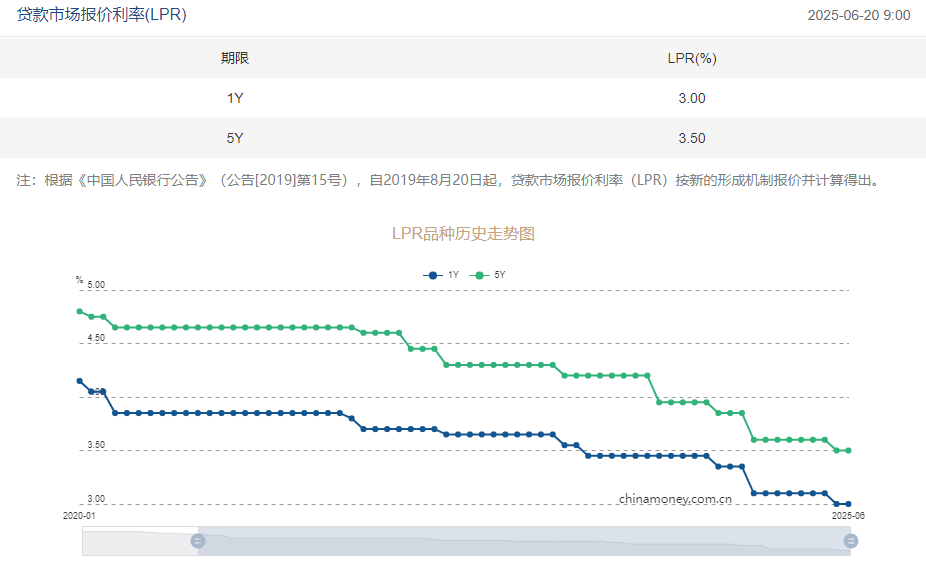Click the unselected area left of the range slider

tap(139, 541)
